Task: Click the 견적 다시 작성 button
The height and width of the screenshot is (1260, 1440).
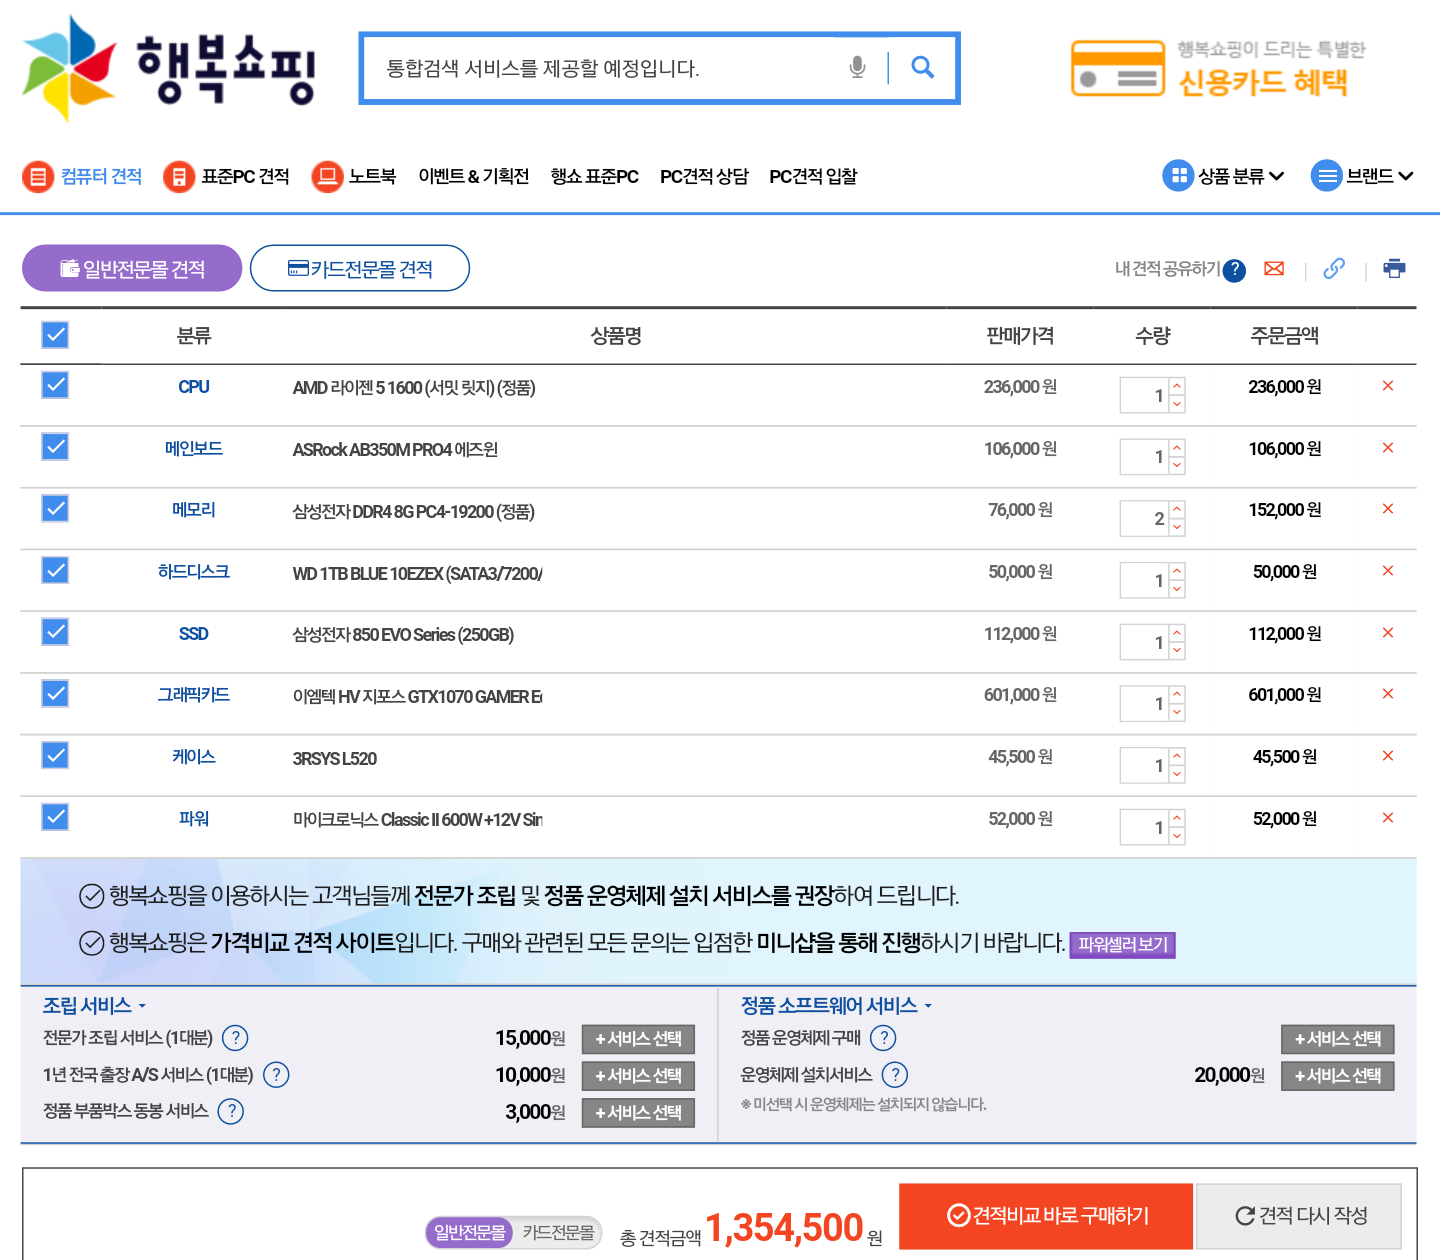Action: (1300, 1216)
